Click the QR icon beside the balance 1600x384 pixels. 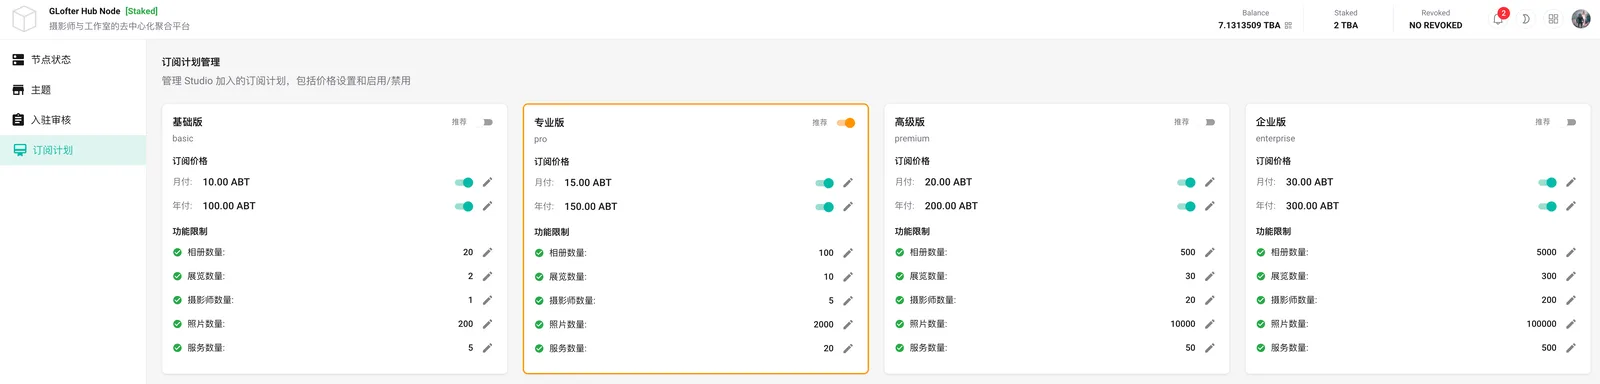tap(1288, 25)
